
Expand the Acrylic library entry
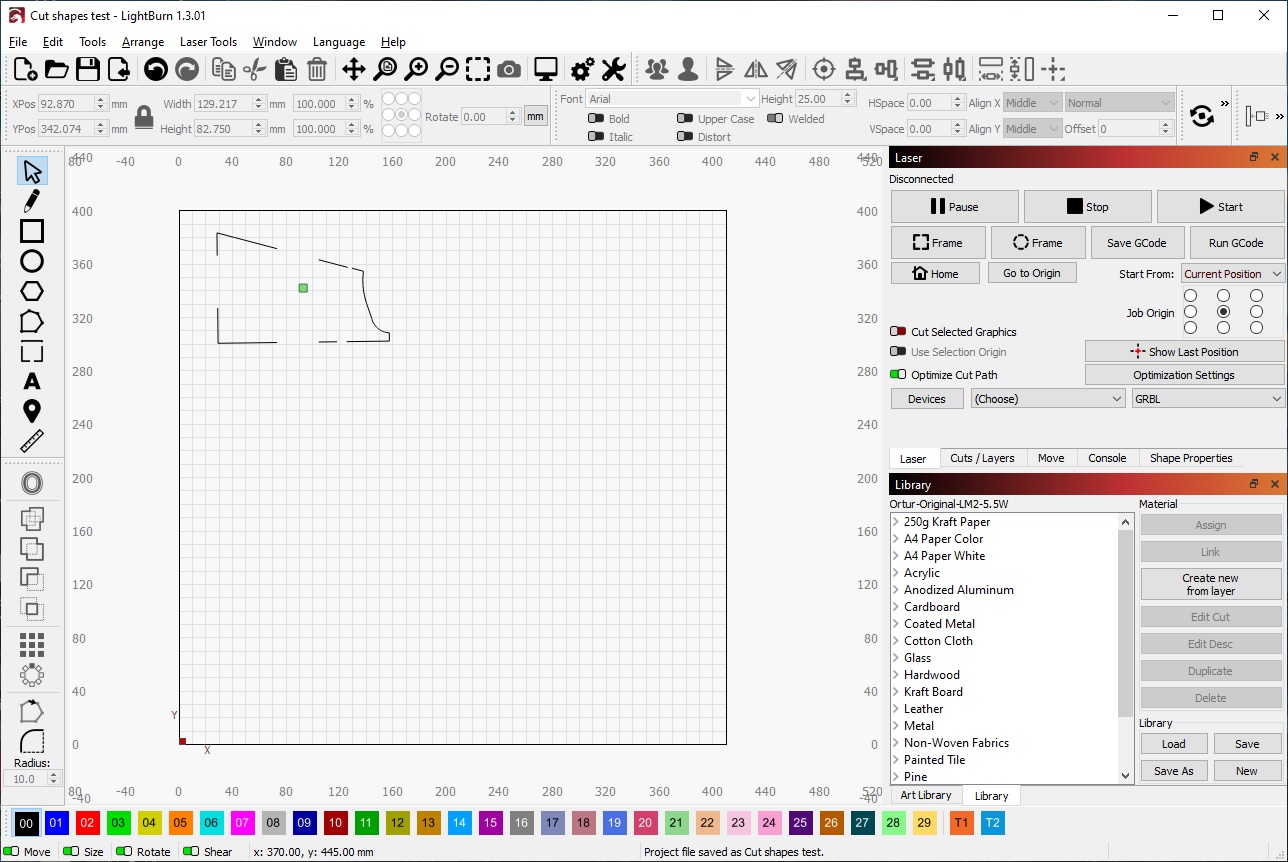[x=895, y=573]
